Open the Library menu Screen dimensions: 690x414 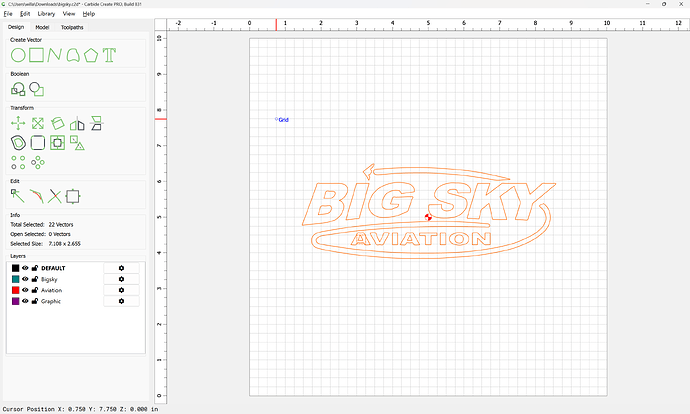(x=46, y=14)
